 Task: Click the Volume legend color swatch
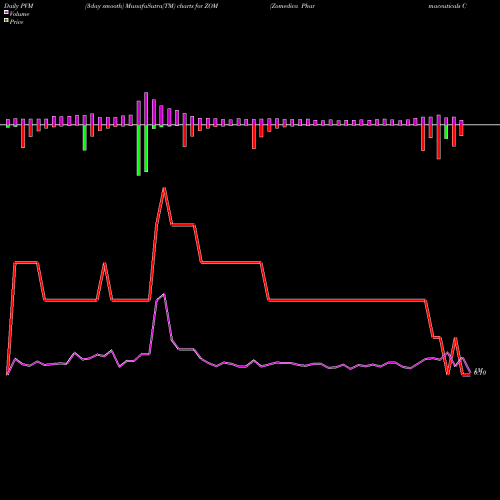6,13
